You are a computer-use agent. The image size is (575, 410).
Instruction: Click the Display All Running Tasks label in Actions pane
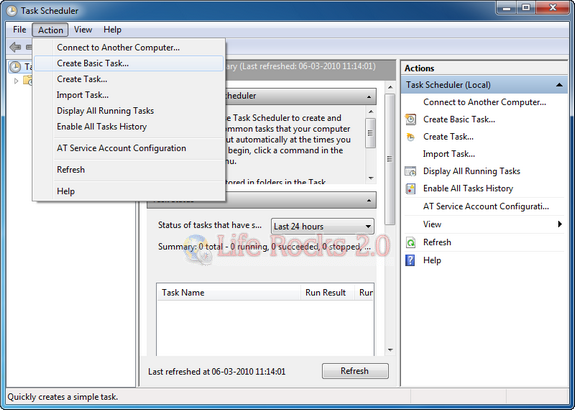tap(472, 171)
